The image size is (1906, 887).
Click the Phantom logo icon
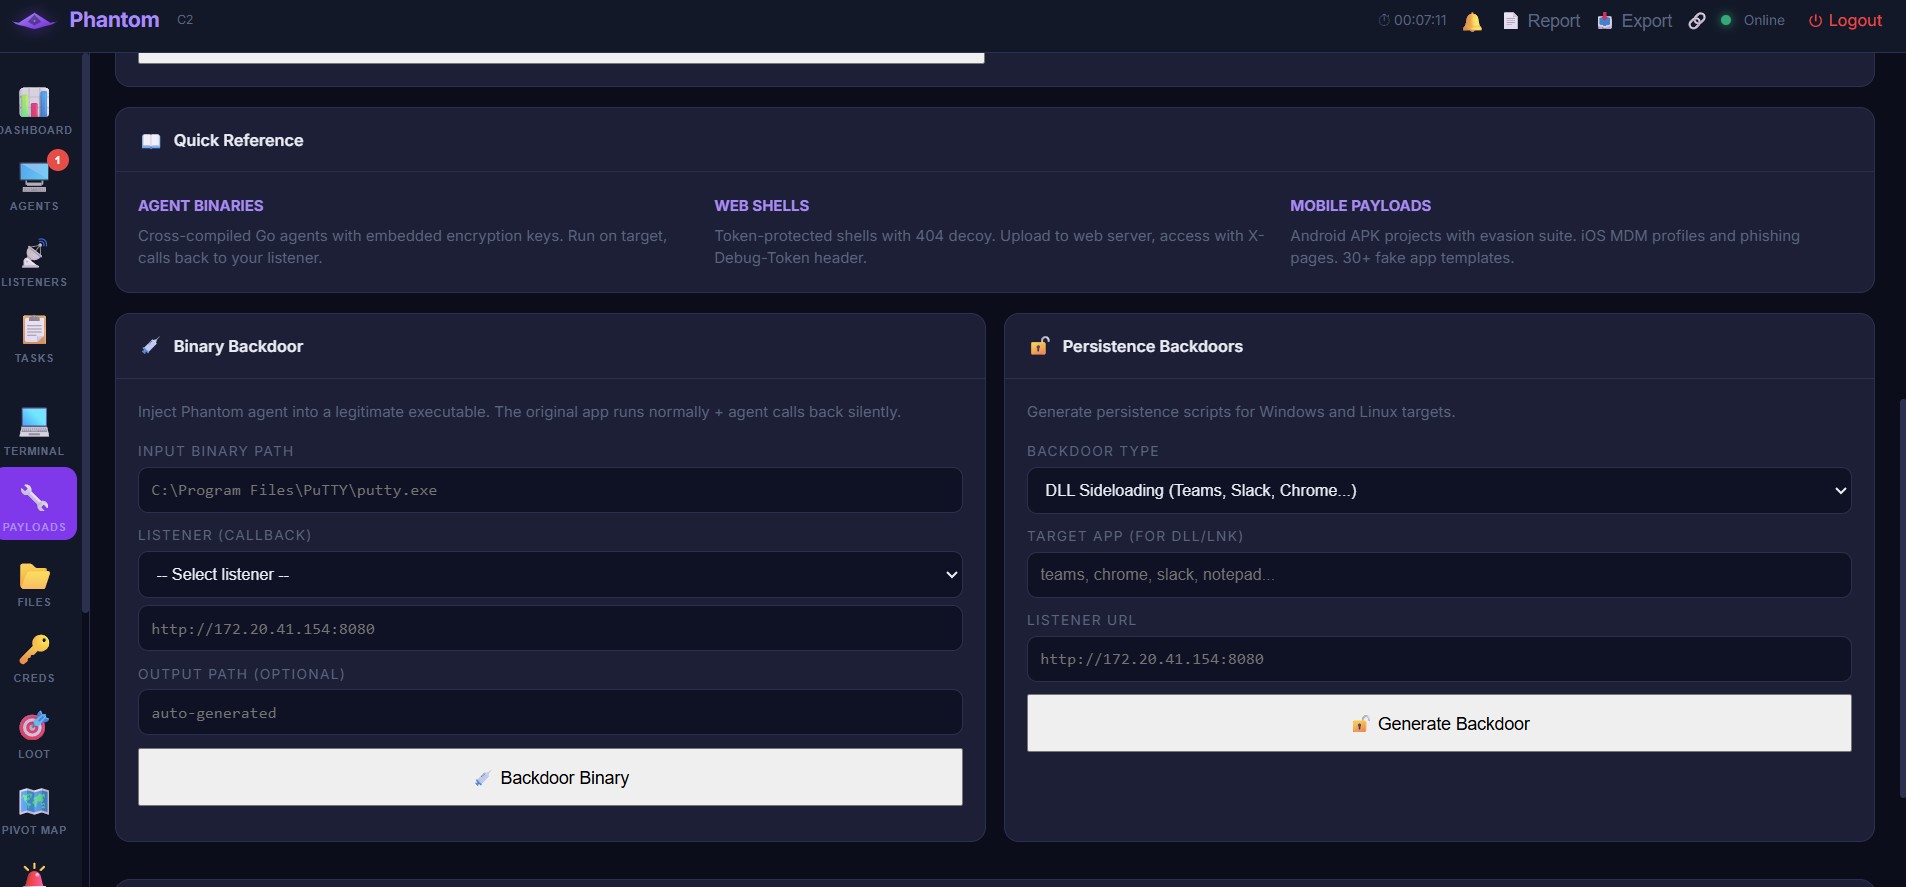click(34, 21)
